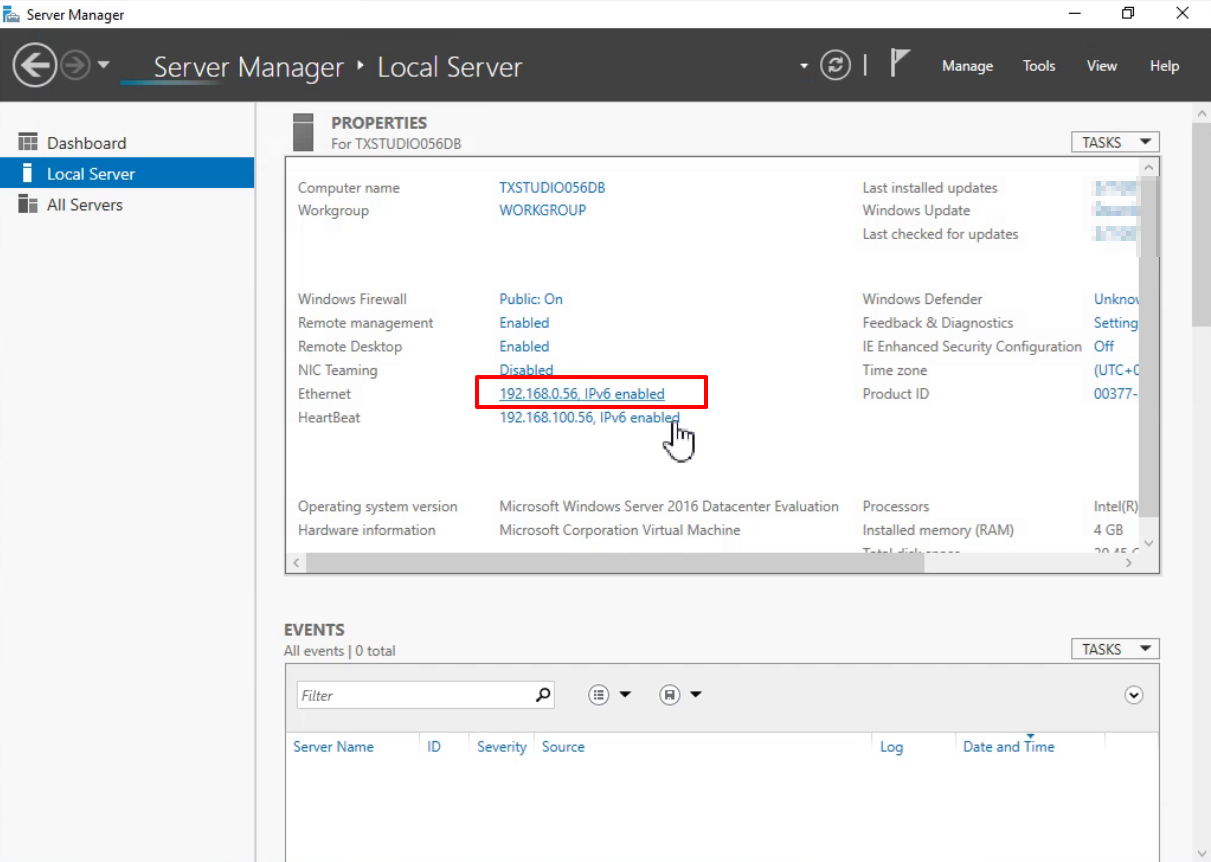The width and height of the screenshot is (1211, 862).
Task: Click Remote Desktop Enabled link
Action: tap(524, 346)
